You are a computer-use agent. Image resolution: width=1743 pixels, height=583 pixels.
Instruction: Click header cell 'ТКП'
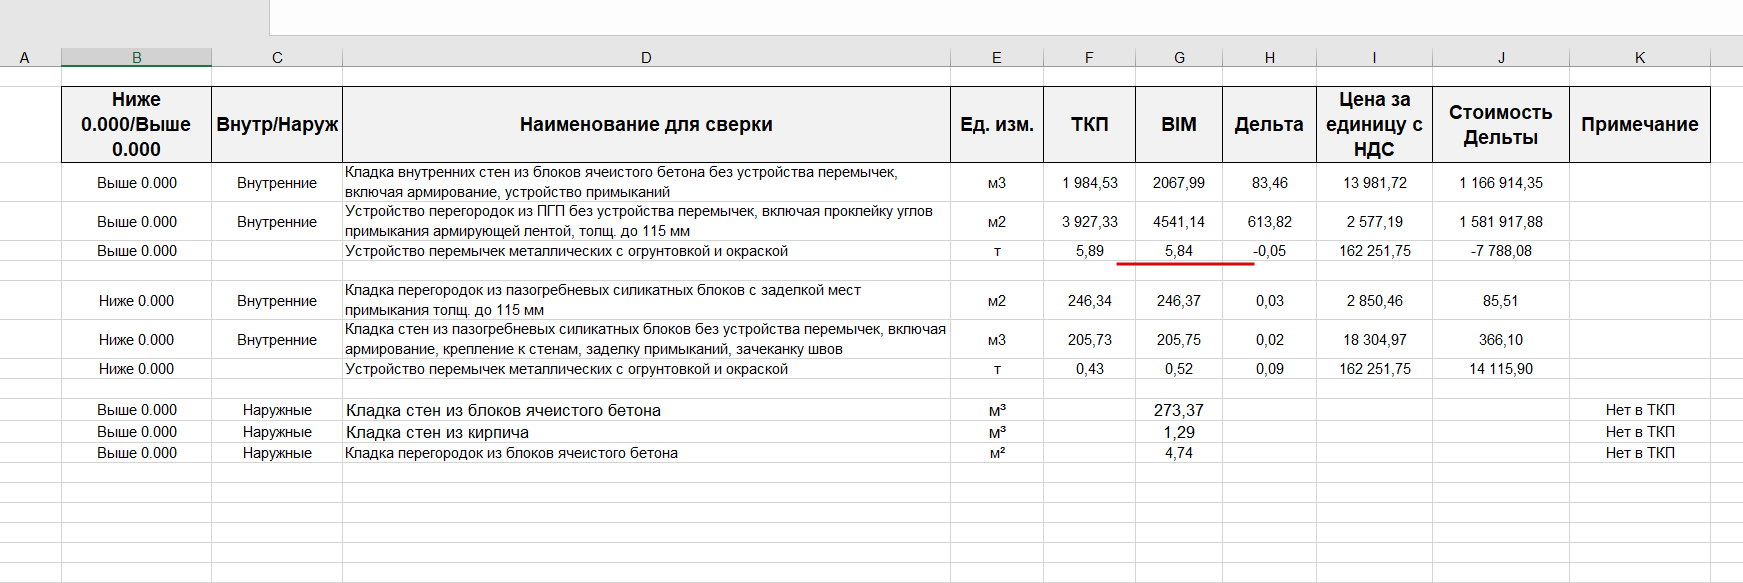tap(1089, 124)
